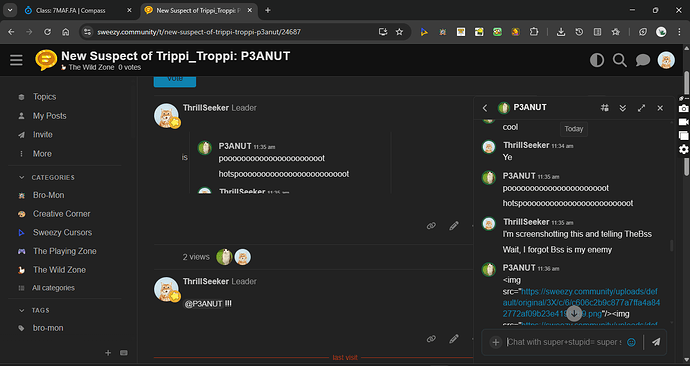Image resolution: width=690 pixels, height=366 pixels.
Task: Click the @P3ANUT mention
Action: point(203,304)
